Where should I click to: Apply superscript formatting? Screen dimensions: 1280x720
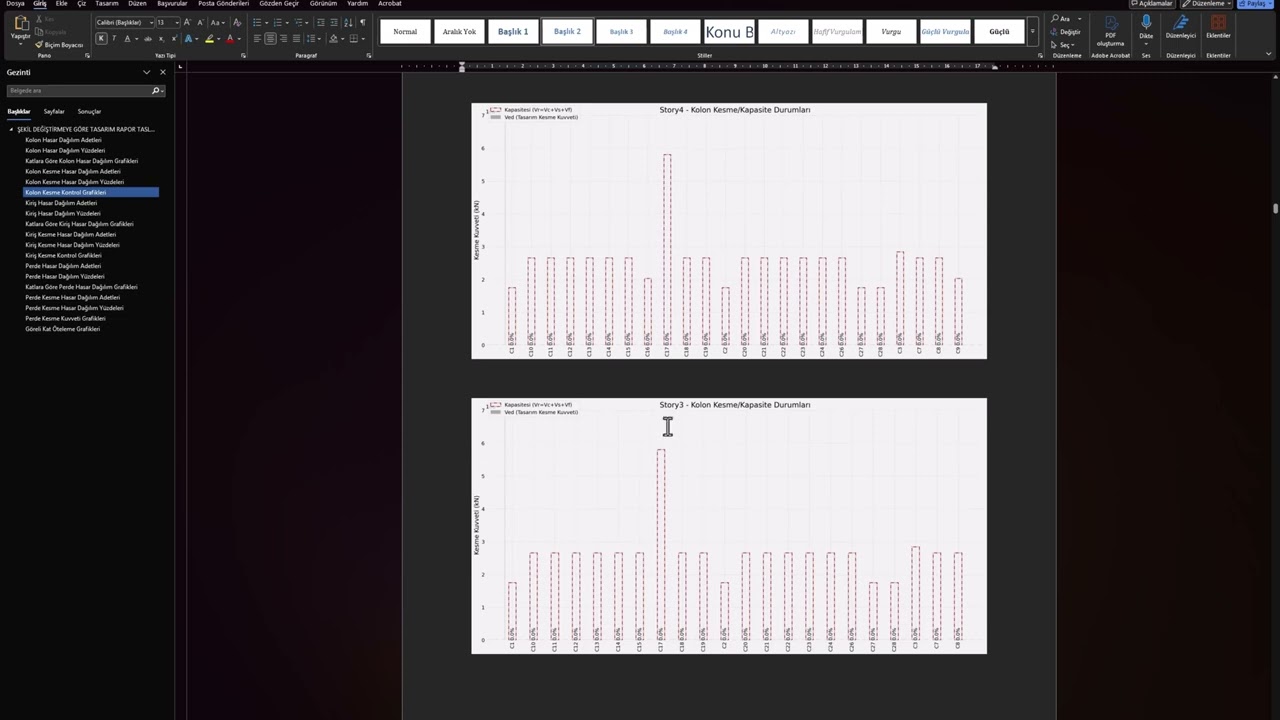click(174, 39)
